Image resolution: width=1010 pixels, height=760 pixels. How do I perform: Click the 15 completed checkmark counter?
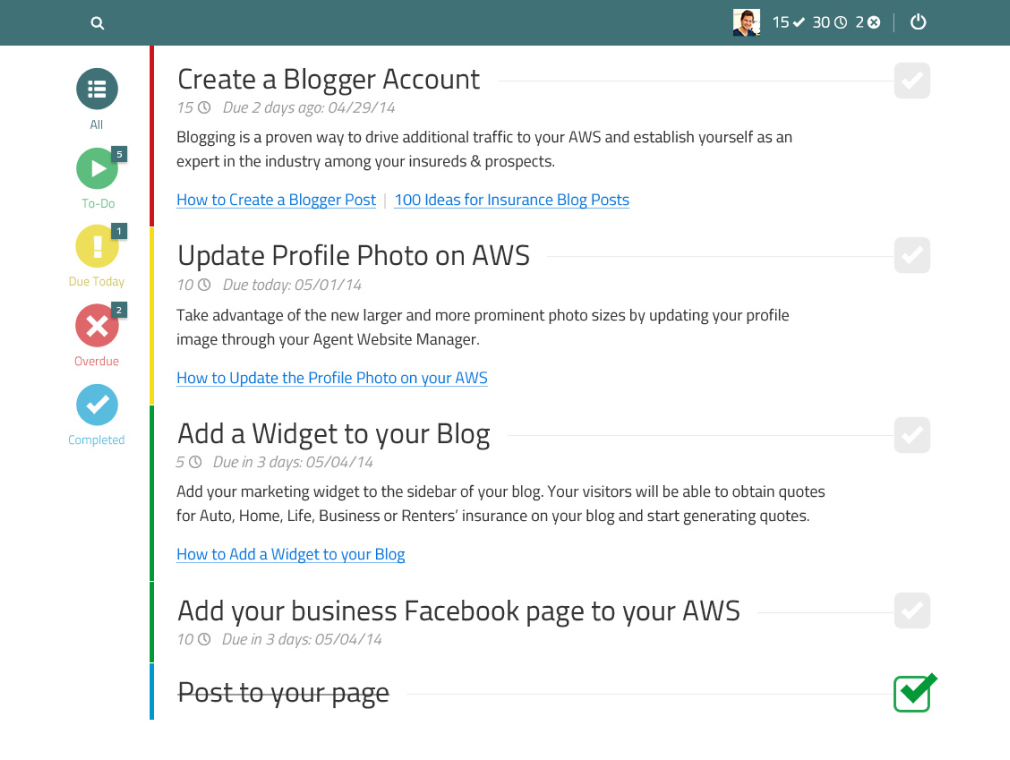tap(789, 22)
